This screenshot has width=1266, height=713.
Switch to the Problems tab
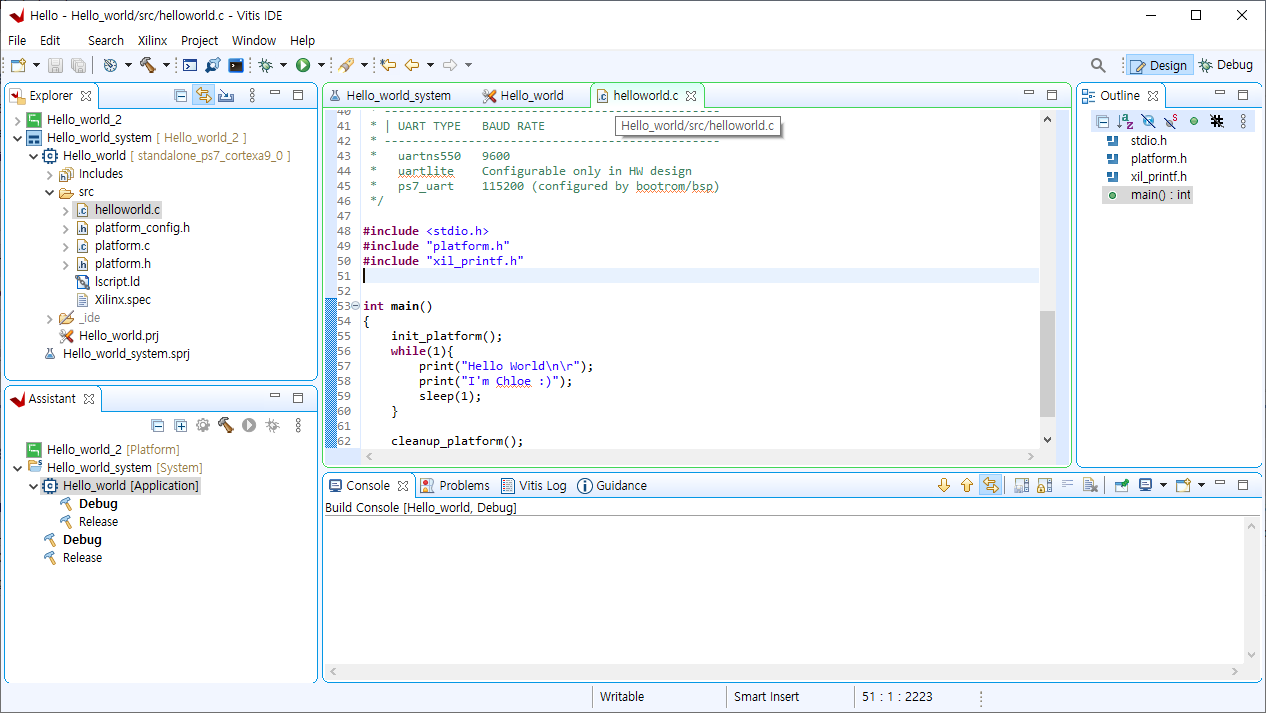455,486
